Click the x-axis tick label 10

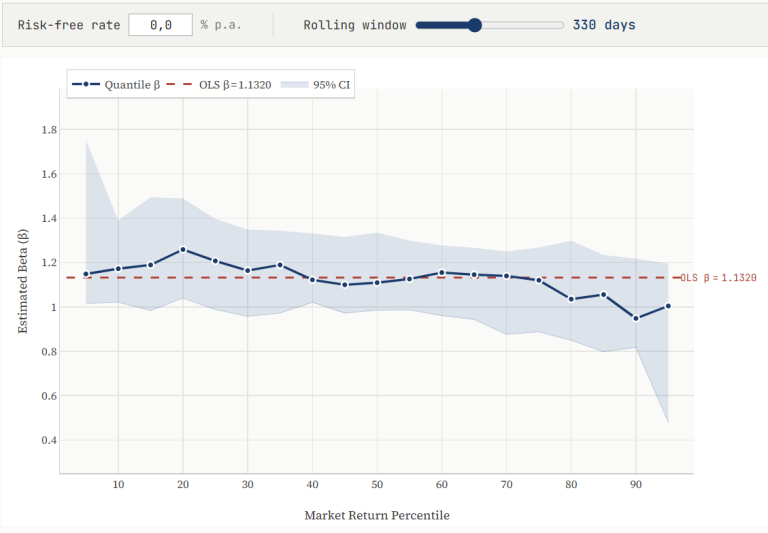pos(118,485)
